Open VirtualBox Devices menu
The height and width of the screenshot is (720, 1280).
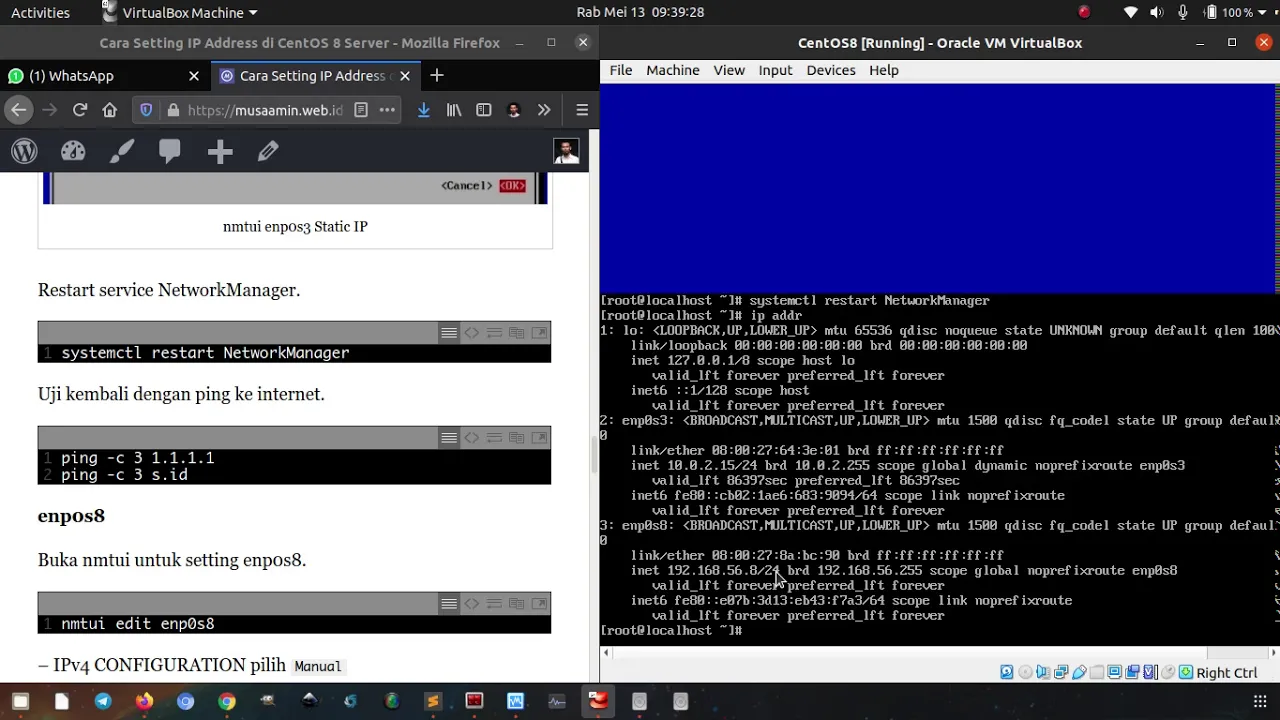[x=831, y=70]
